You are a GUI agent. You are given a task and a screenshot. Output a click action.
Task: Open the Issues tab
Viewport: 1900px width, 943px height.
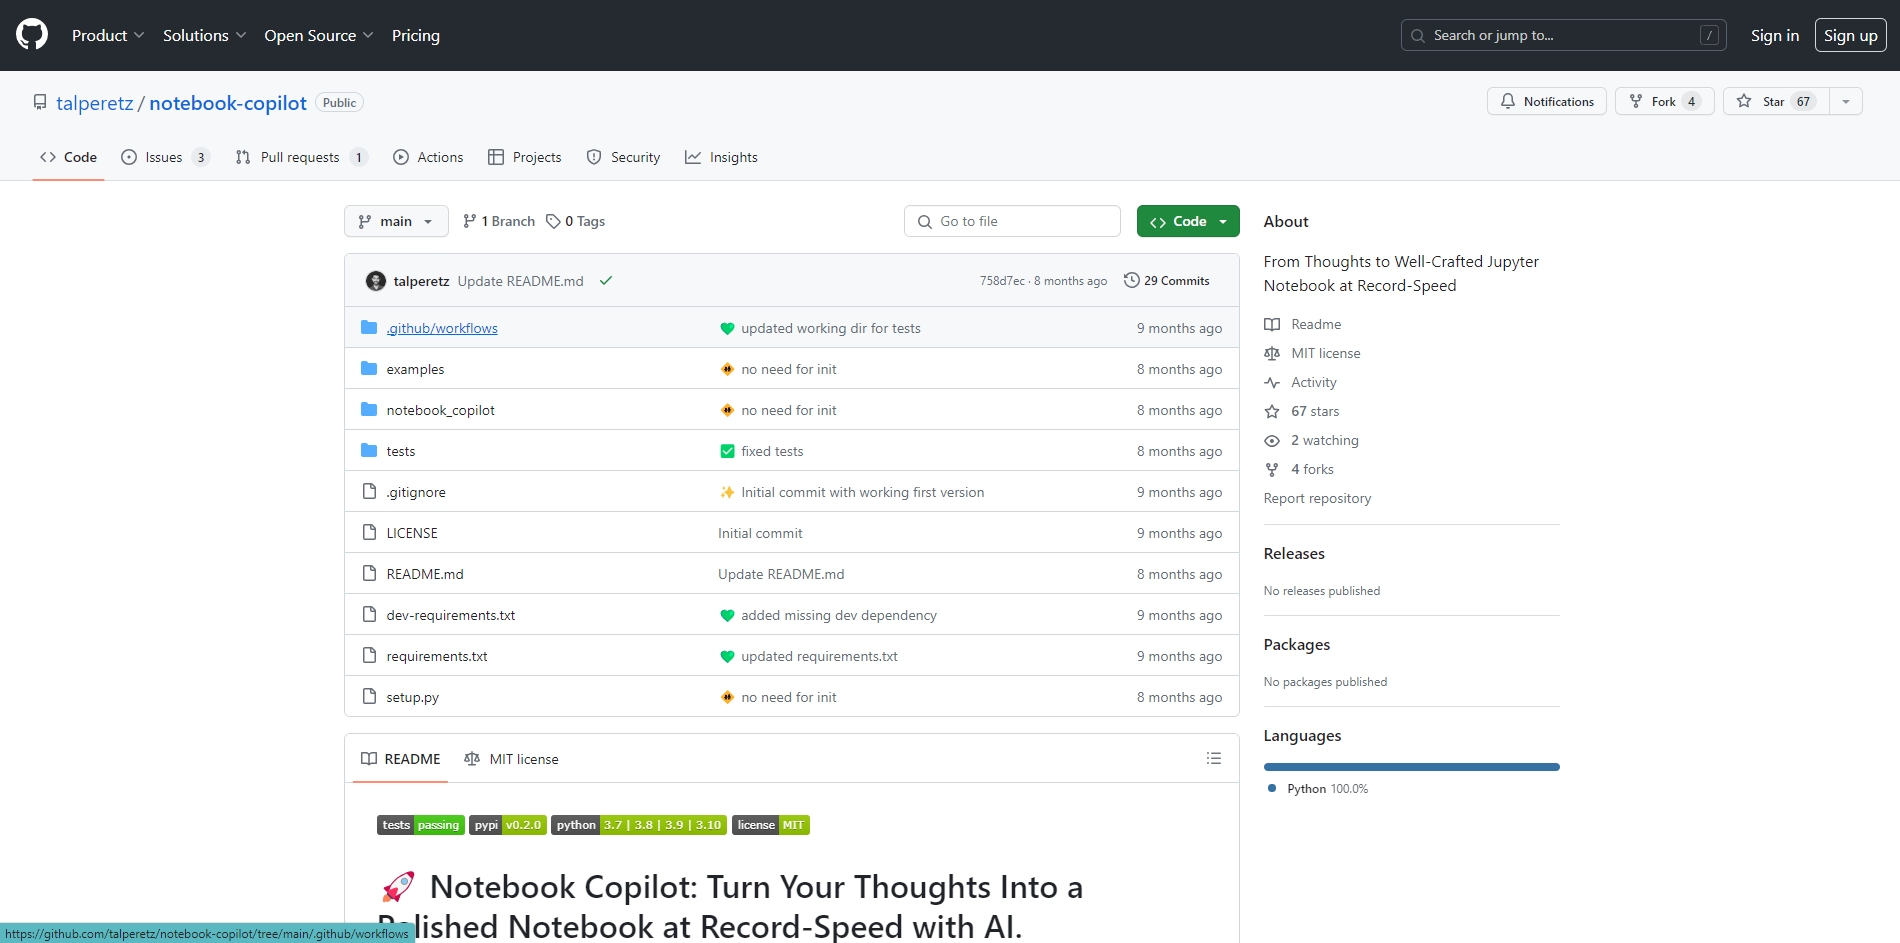point(164,157)
